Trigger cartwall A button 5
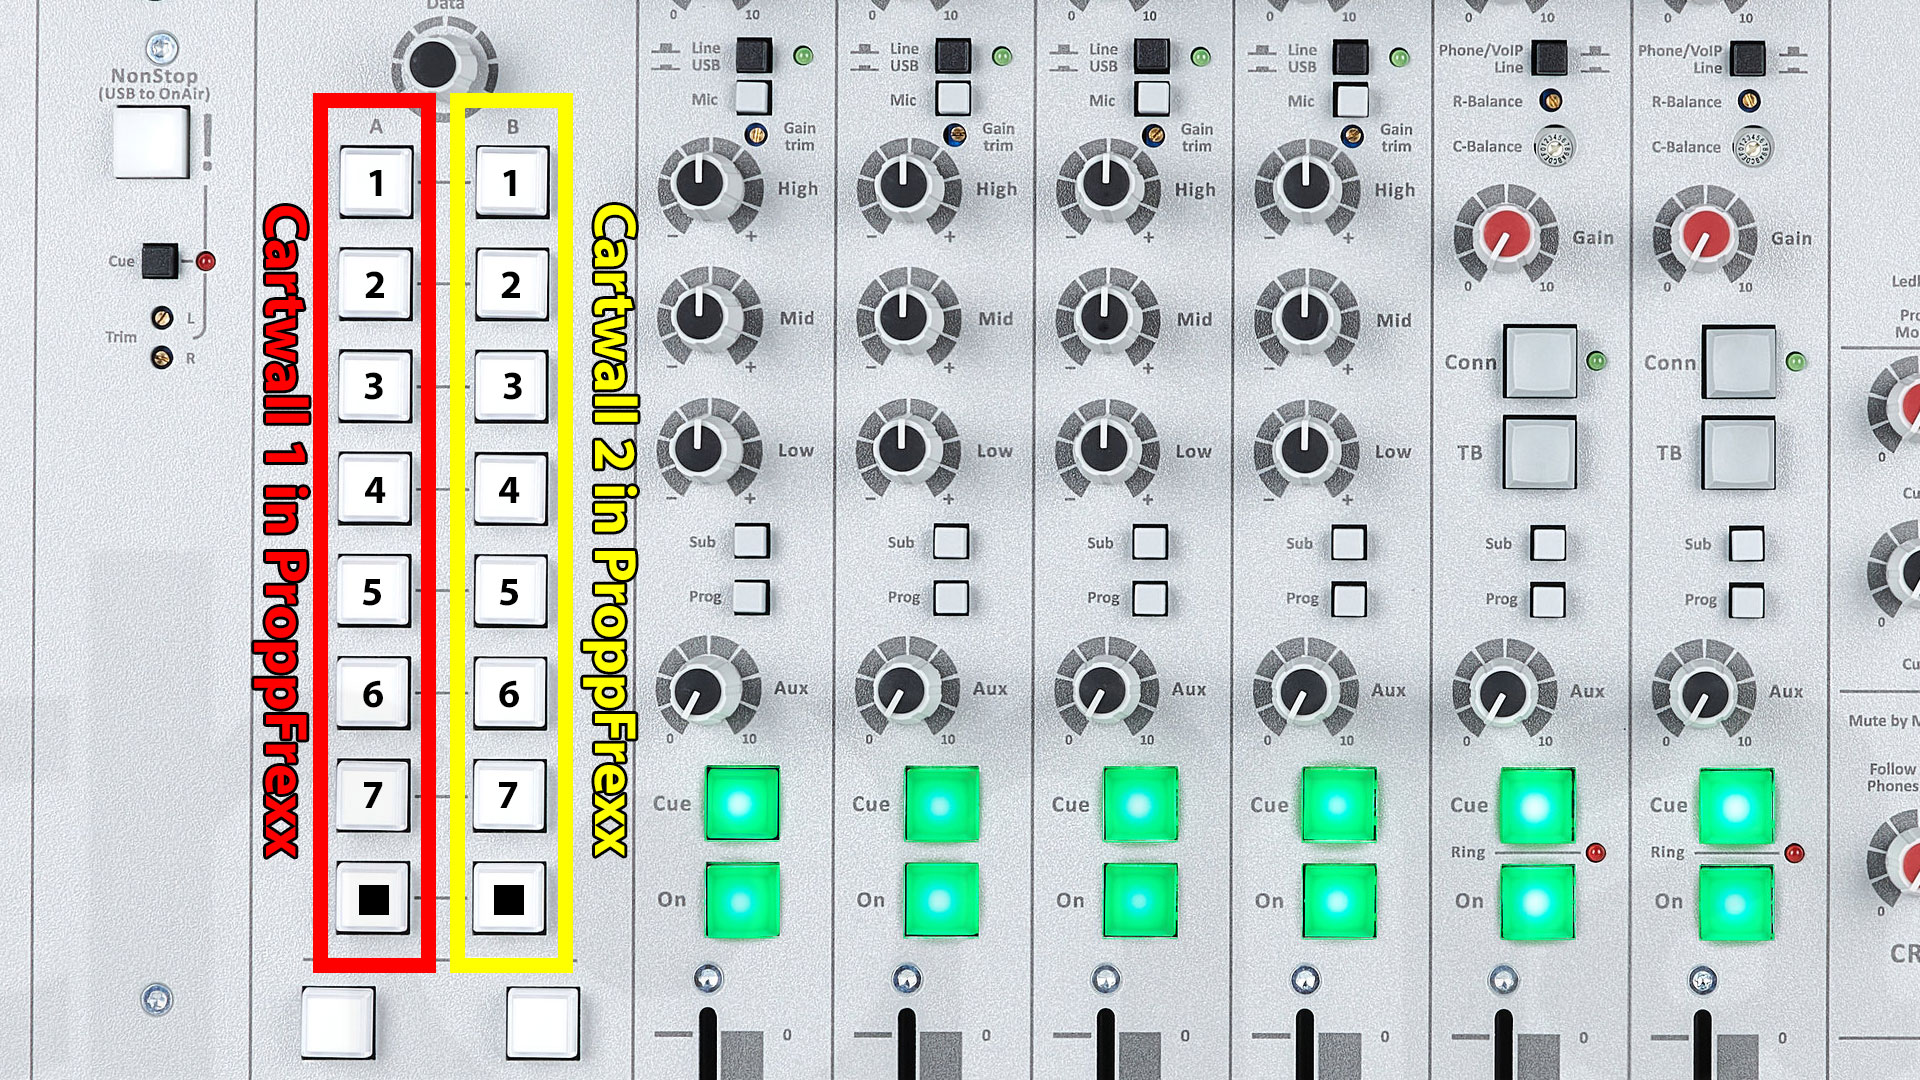Screen dimensions: 1920x1080 [373, 592]
